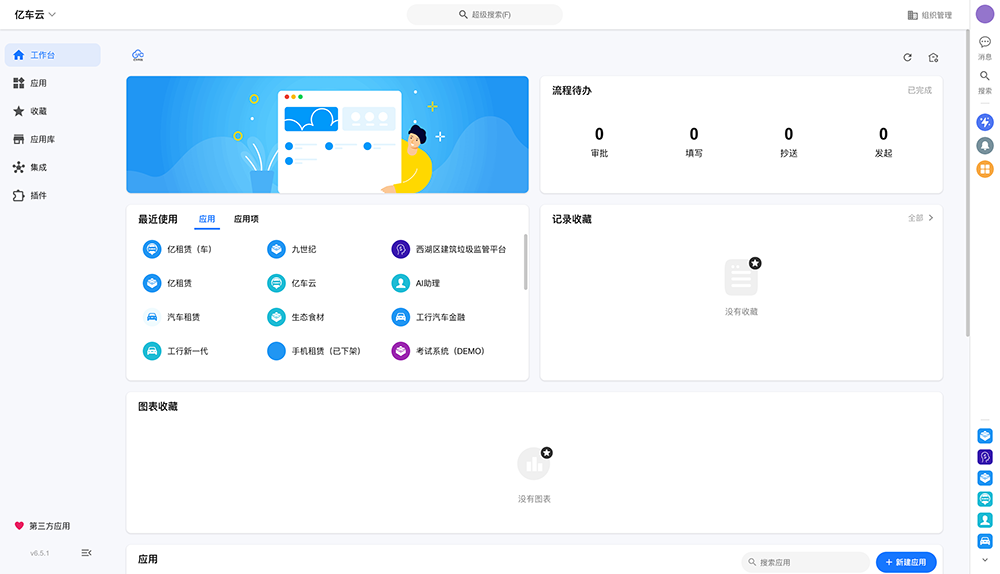
Task: Expand 全部 in 记录收藏 panel
Action: [x=920, y=218]
